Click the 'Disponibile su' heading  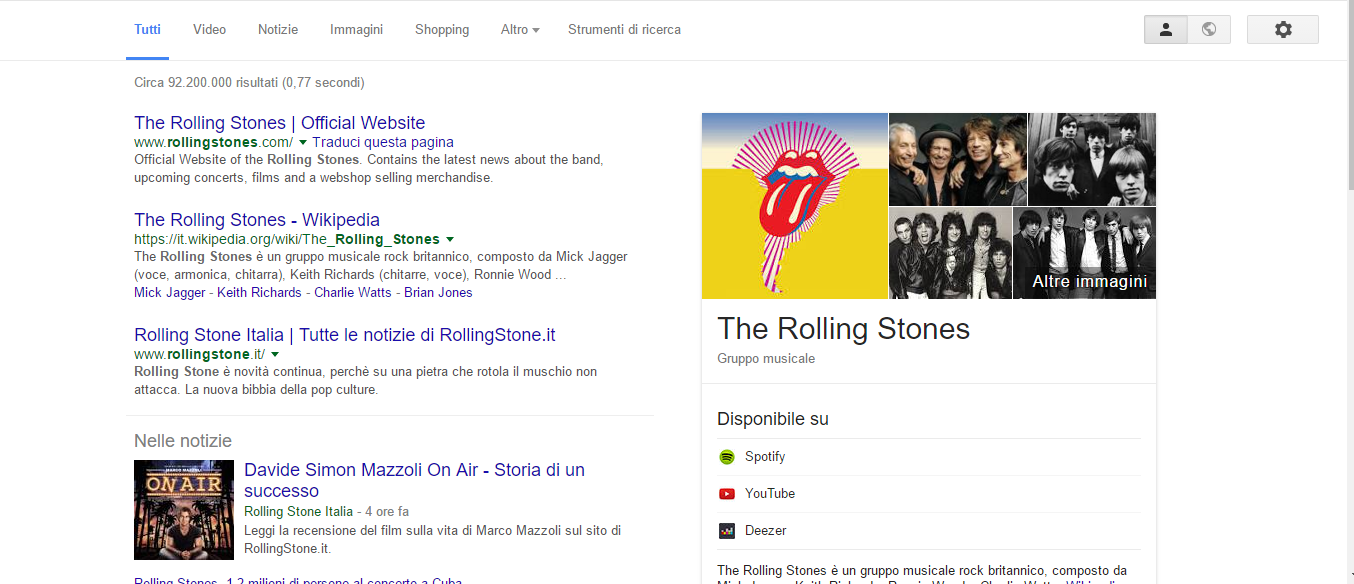point(773,419)
